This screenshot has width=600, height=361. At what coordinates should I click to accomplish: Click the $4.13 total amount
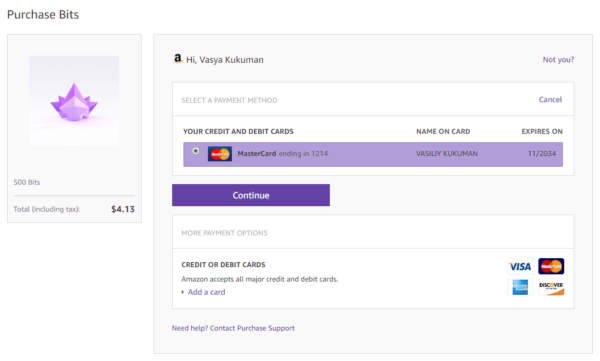click(x=123, y=209)
